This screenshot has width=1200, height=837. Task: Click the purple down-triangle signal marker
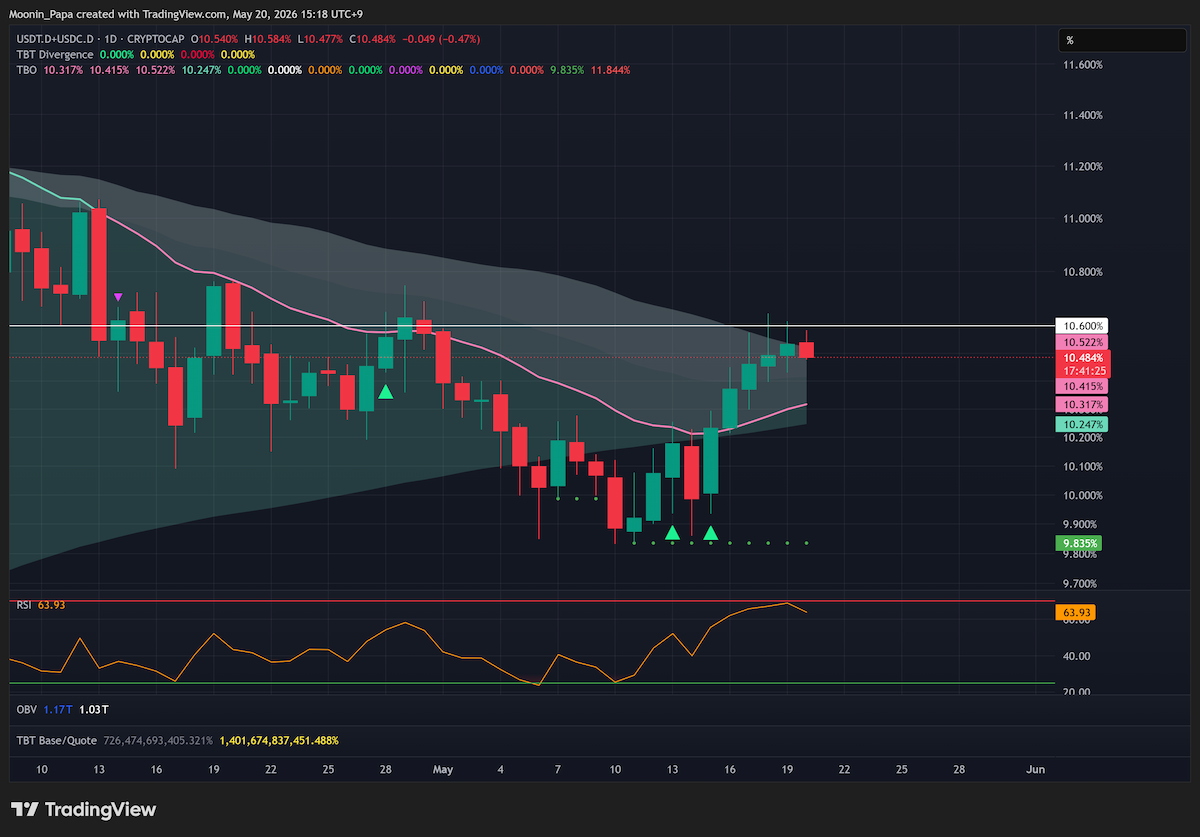pos(119,297)
